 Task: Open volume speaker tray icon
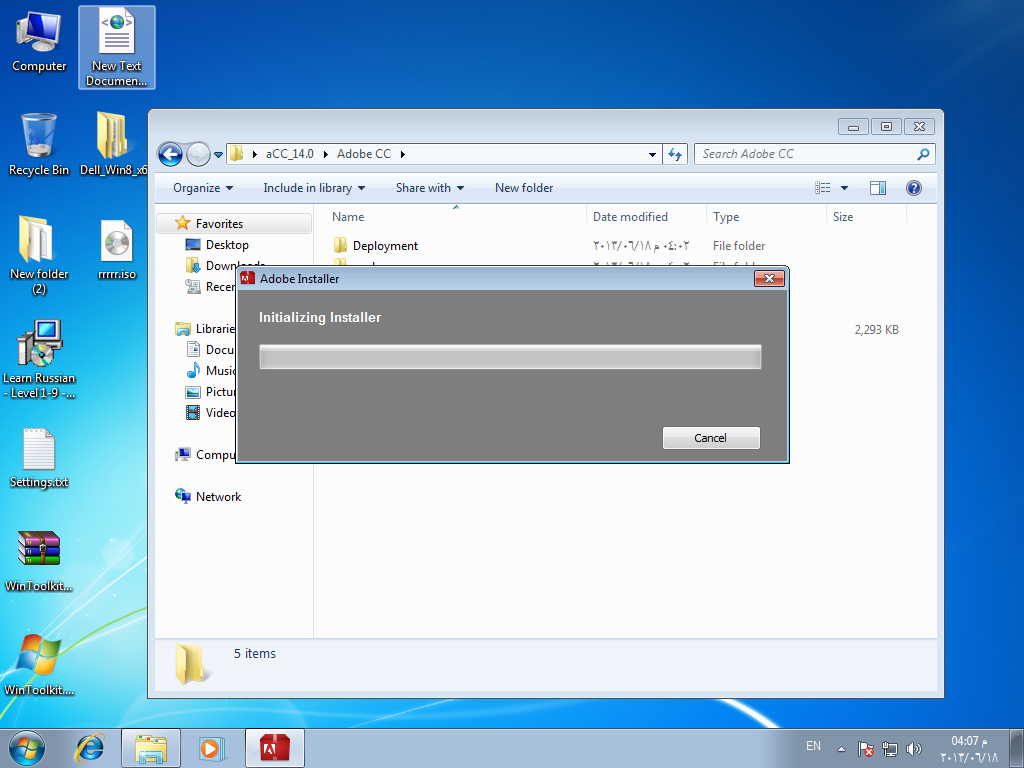pos(914,749)
